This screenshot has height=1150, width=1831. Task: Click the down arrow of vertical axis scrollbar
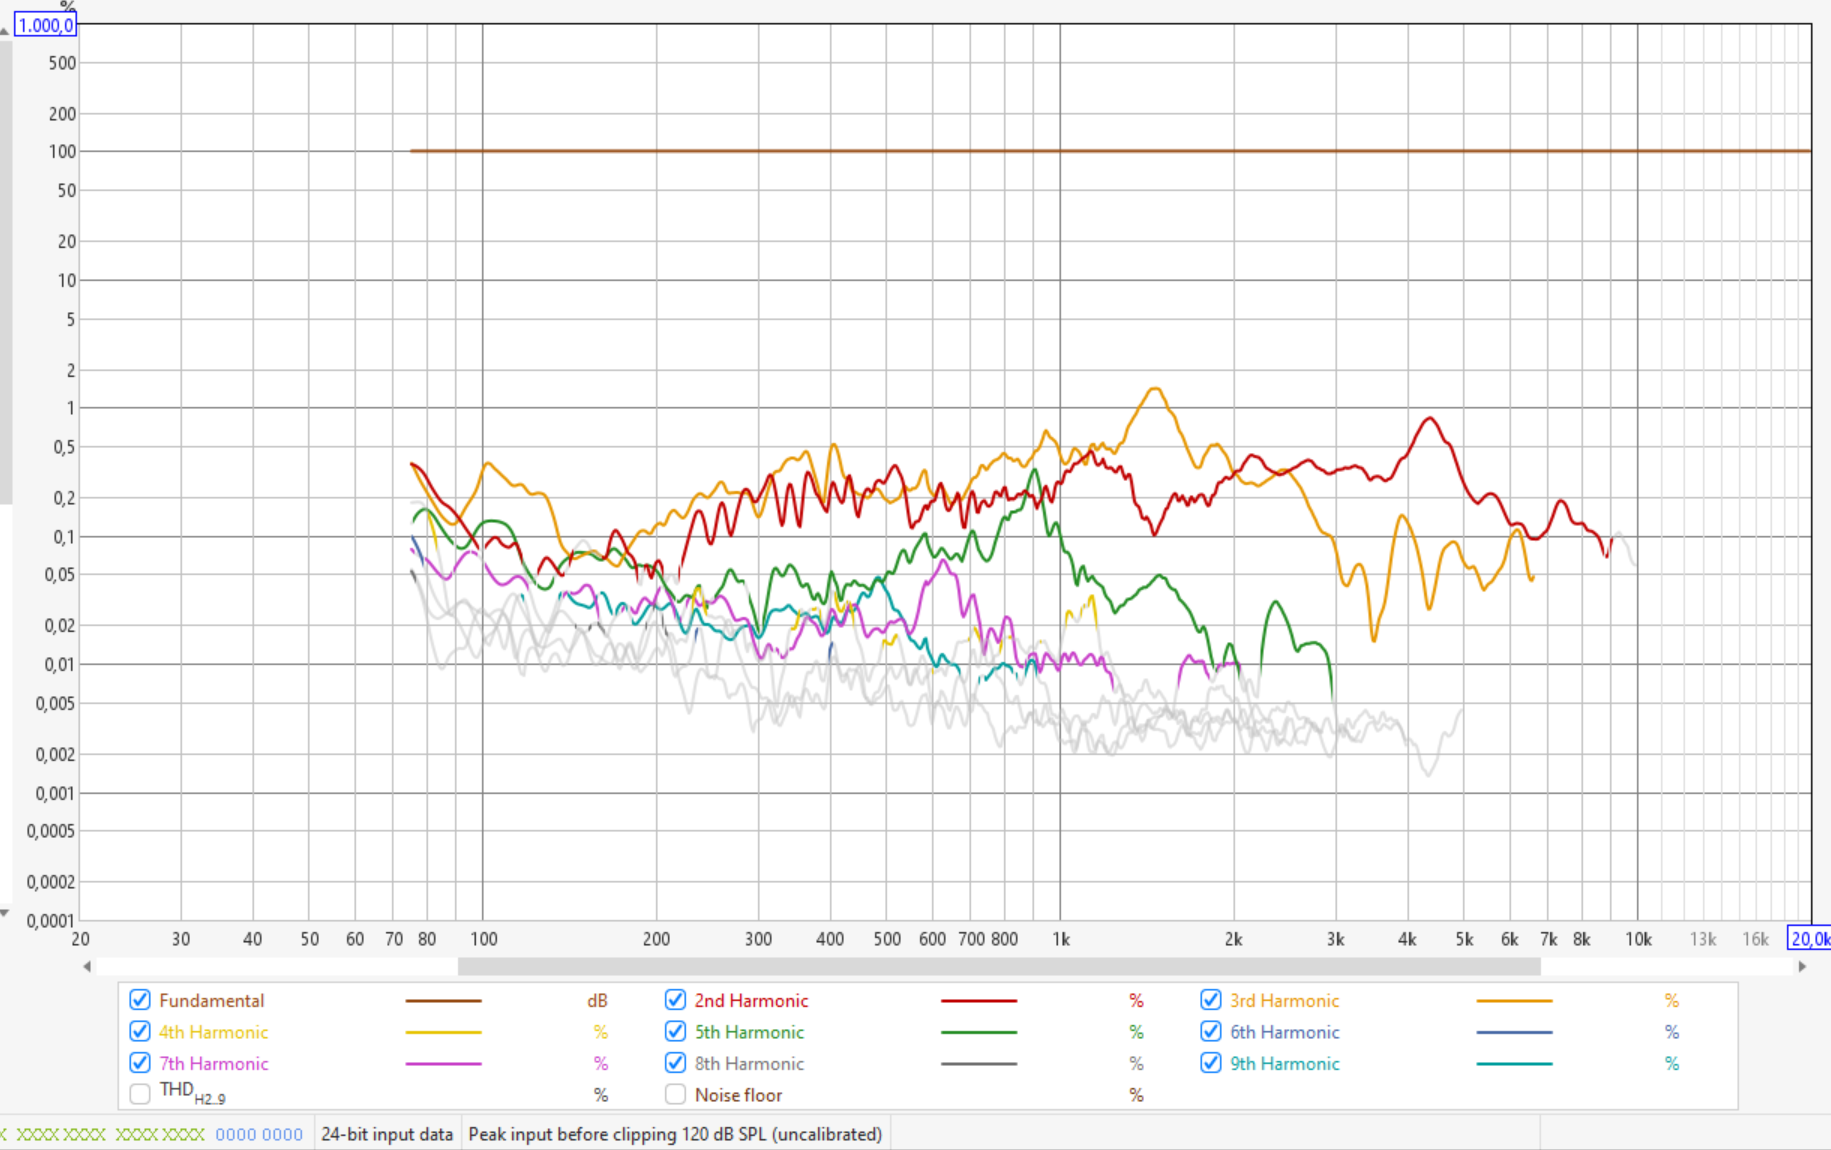(5, 912)
